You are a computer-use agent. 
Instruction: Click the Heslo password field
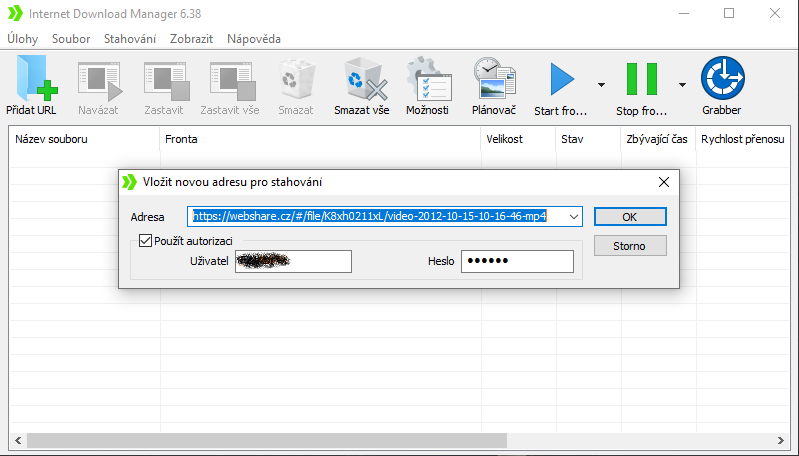point(517,261)
